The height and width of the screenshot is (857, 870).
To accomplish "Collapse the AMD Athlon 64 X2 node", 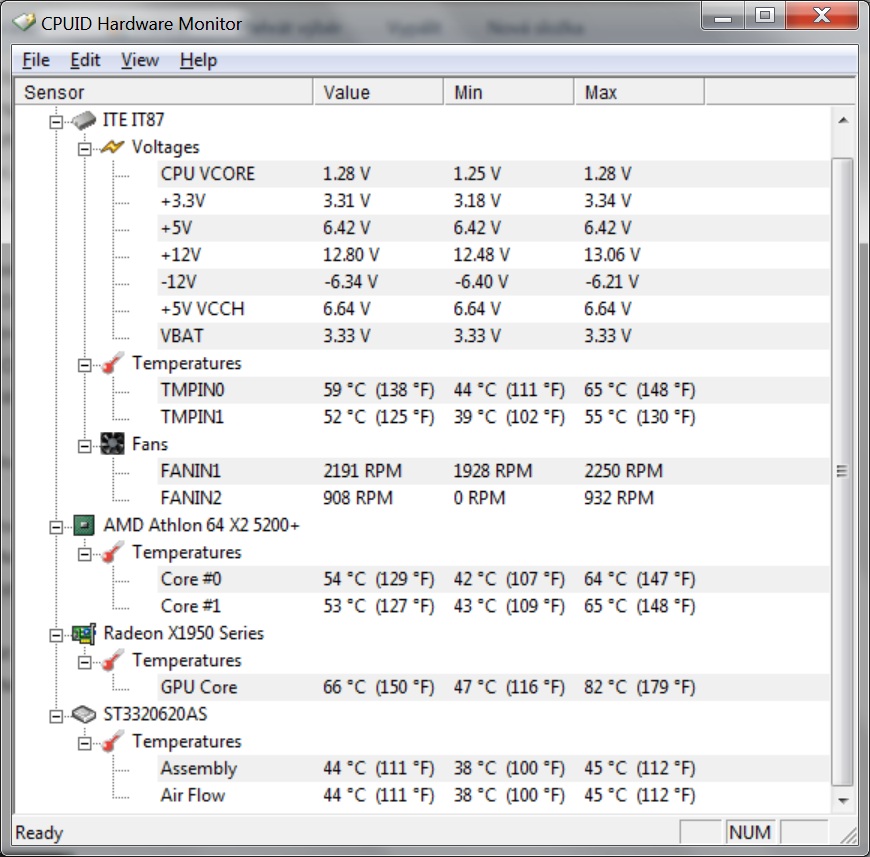I will click(x=56, y=527).
